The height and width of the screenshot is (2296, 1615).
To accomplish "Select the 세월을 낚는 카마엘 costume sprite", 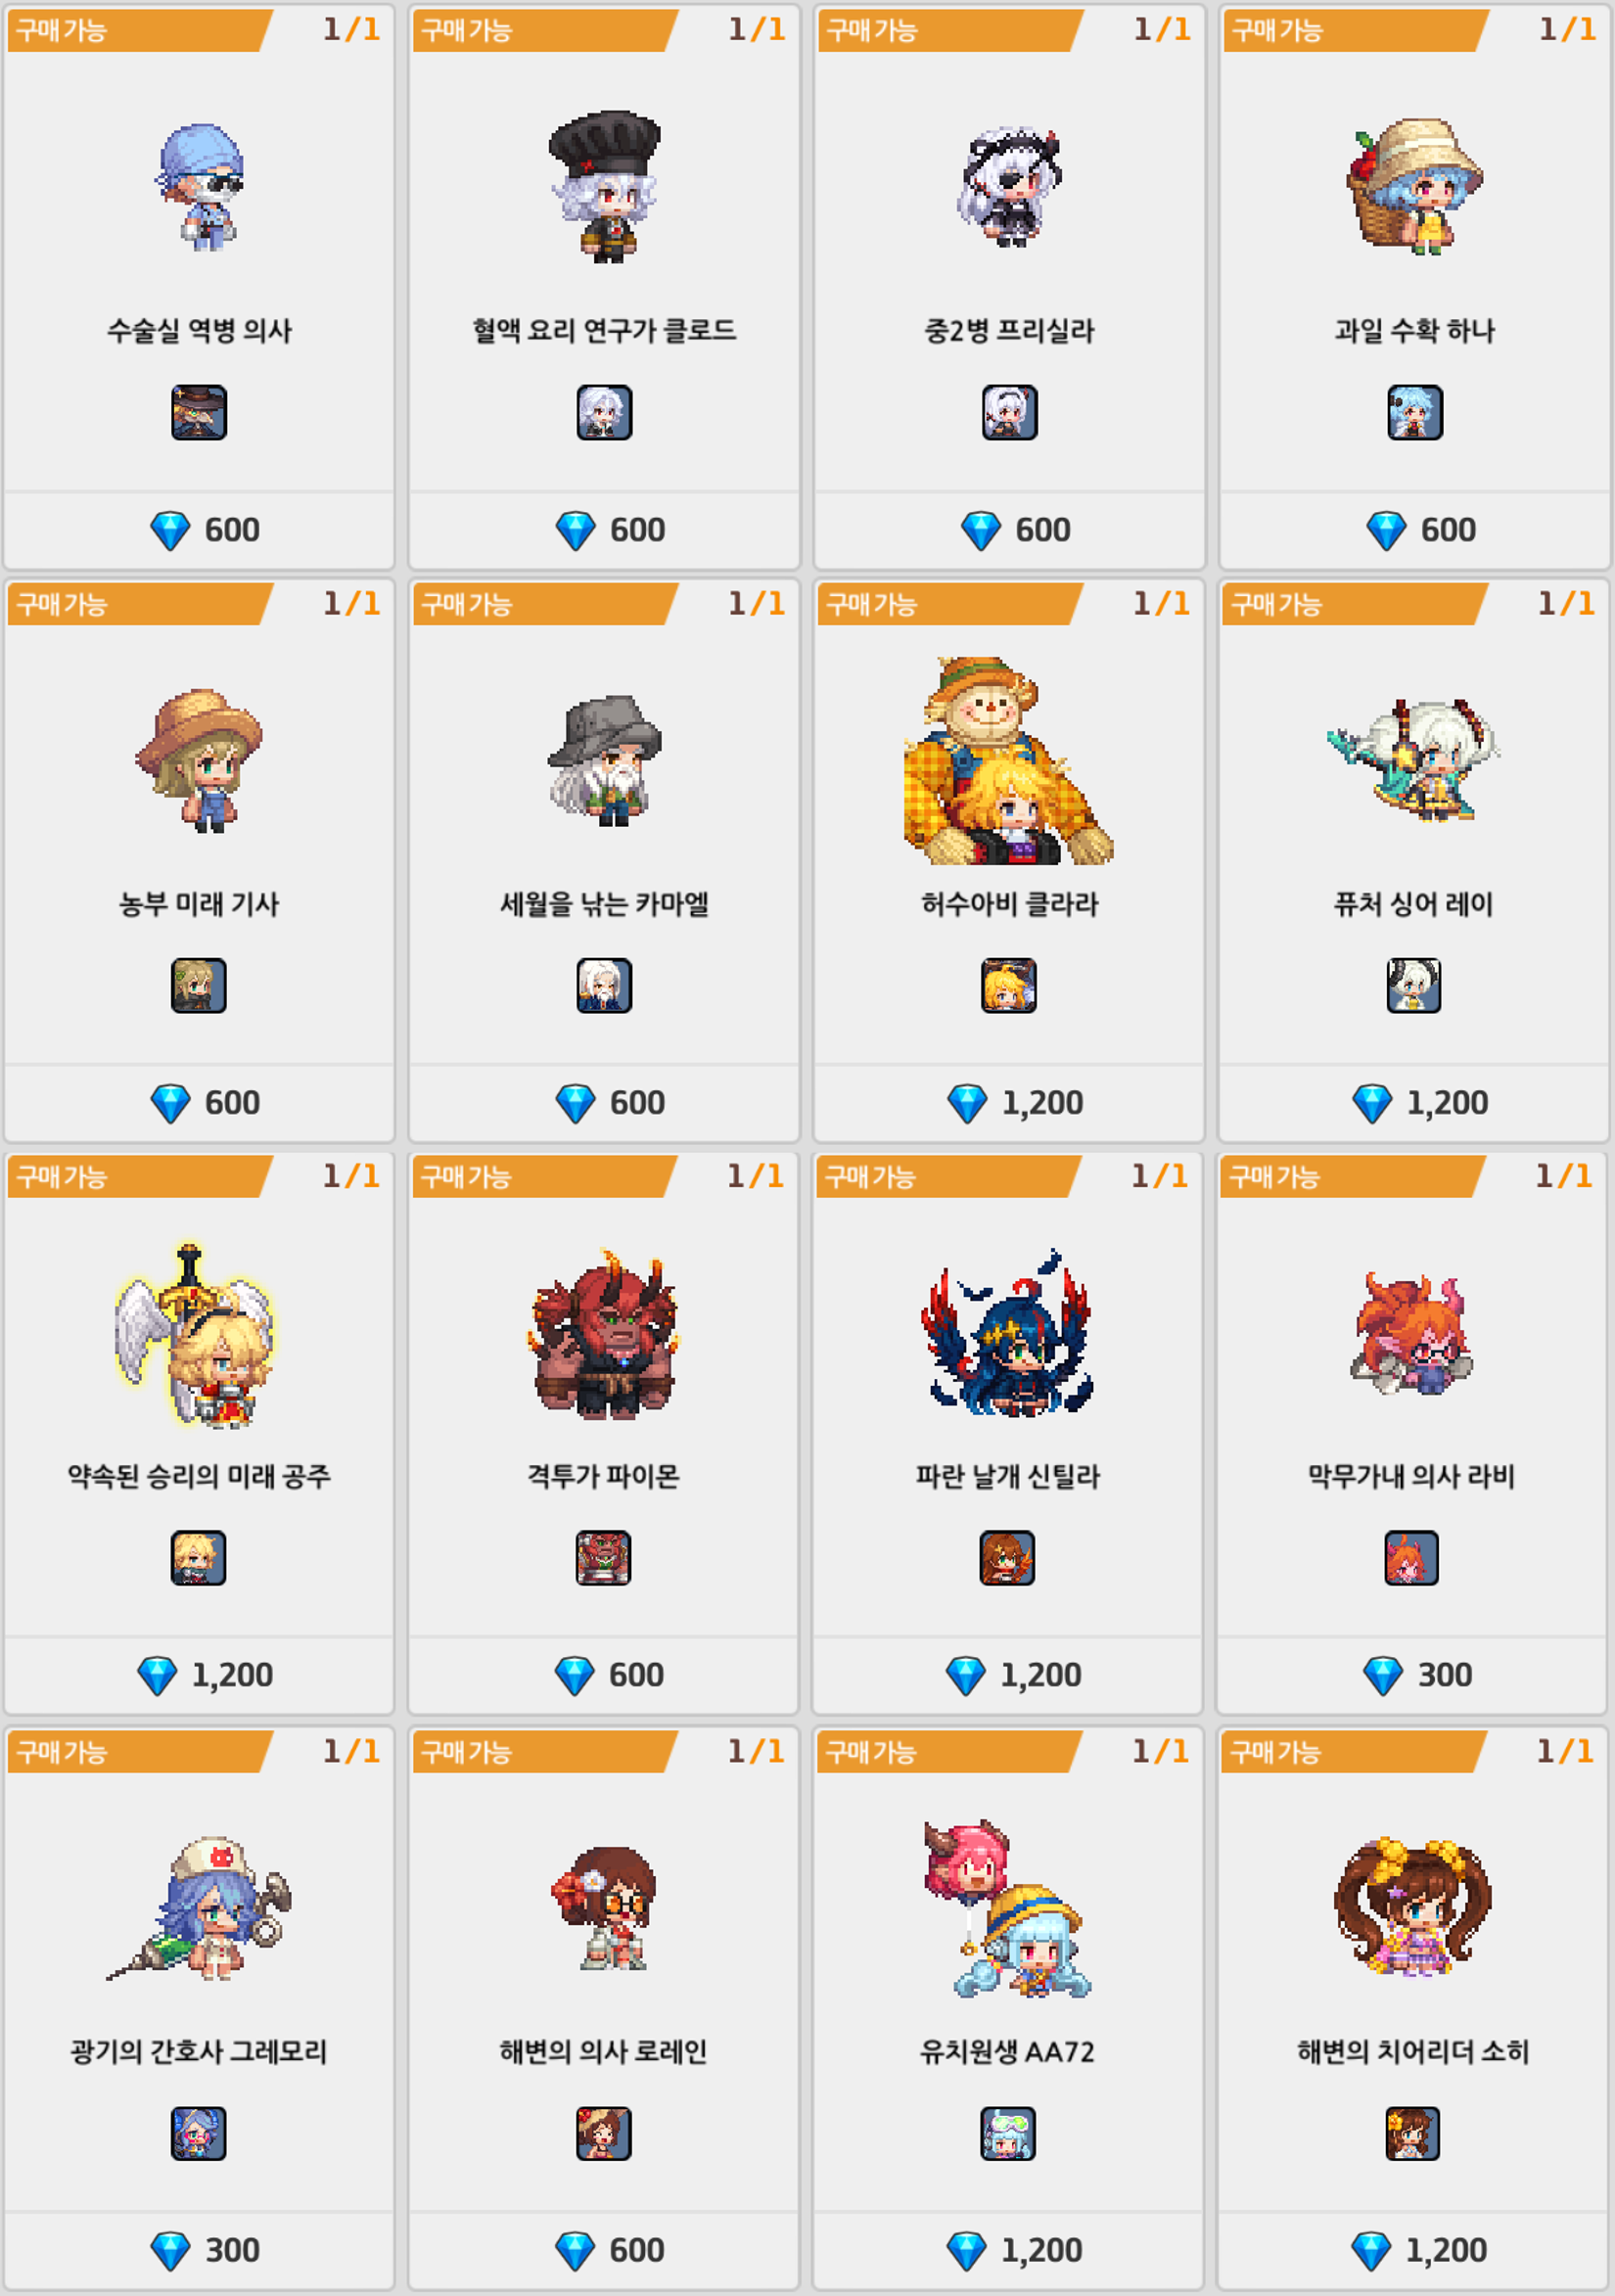I will point(604,760).
